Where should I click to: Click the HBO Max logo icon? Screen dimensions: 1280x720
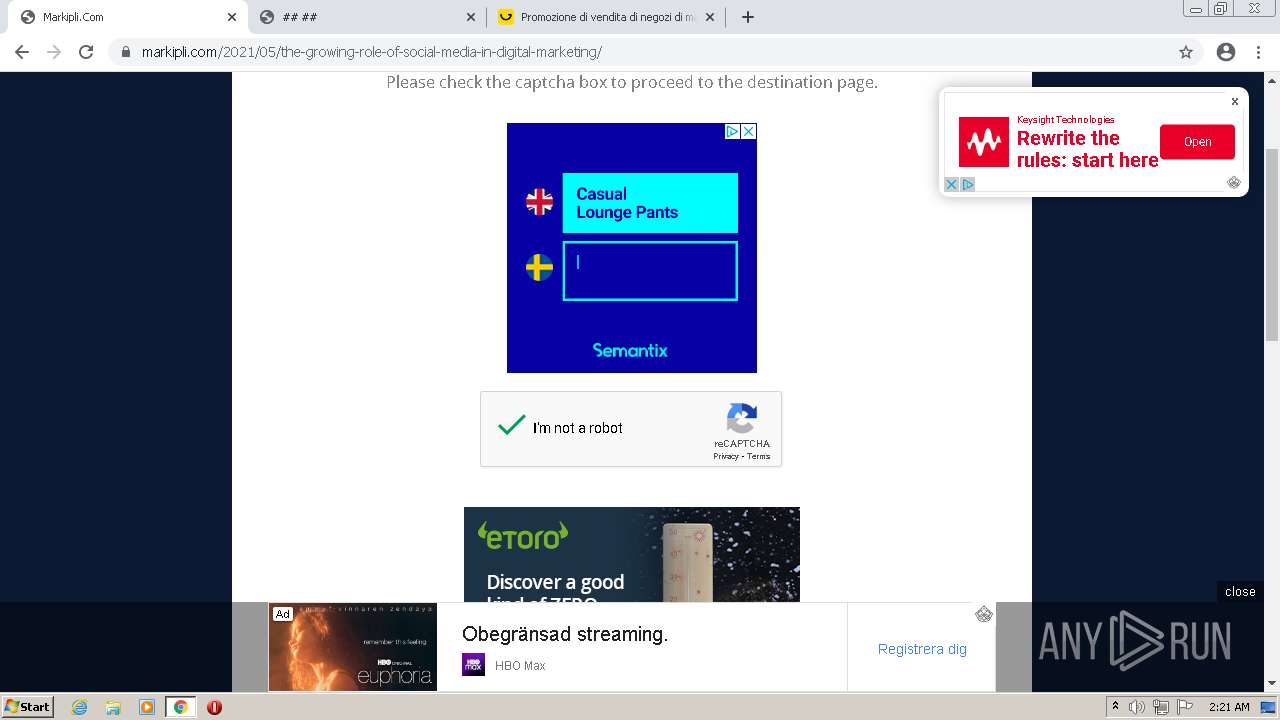(x=473, y=665)
